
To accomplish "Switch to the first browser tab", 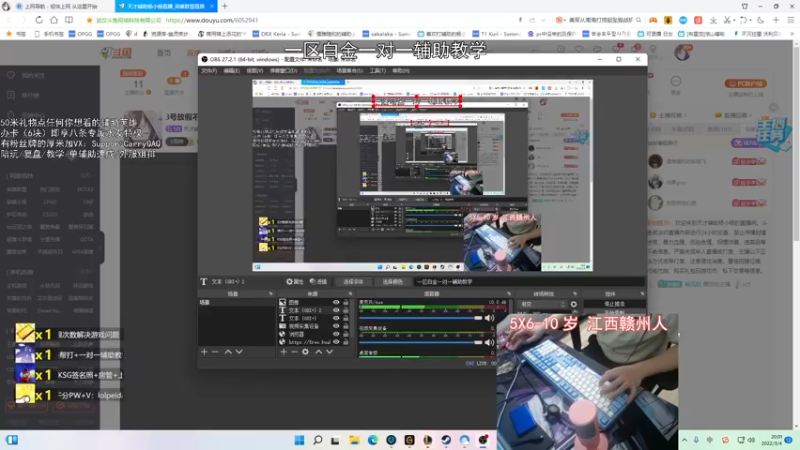I will tap(62, 6).
